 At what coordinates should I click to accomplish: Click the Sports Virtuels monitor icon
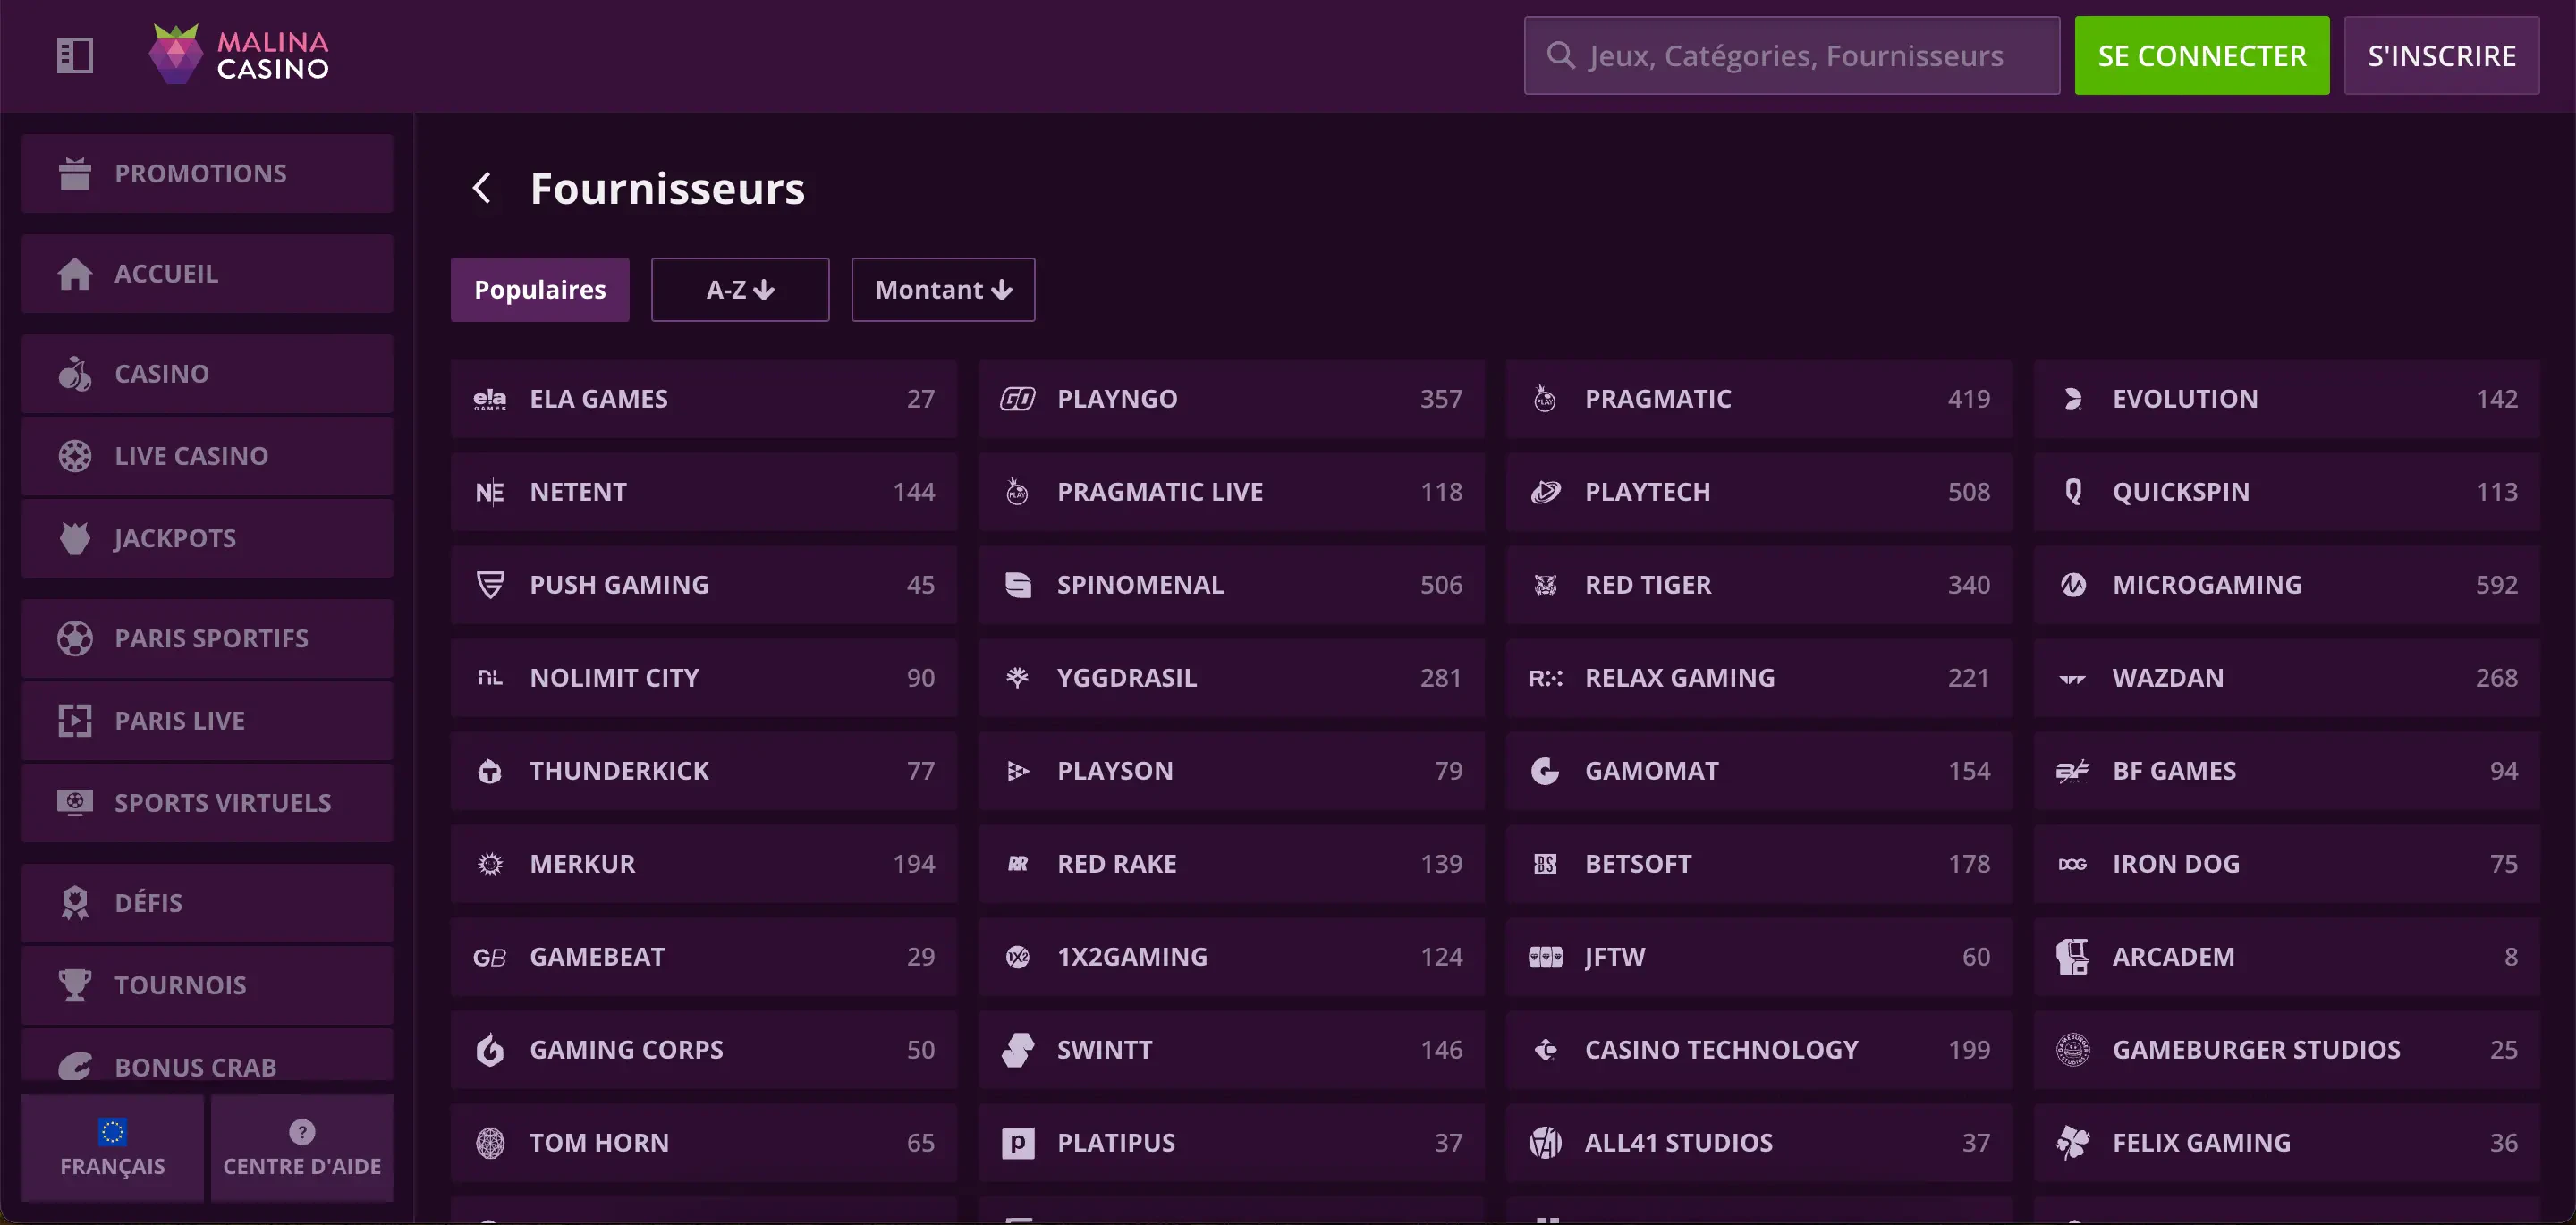pos(75,802)
